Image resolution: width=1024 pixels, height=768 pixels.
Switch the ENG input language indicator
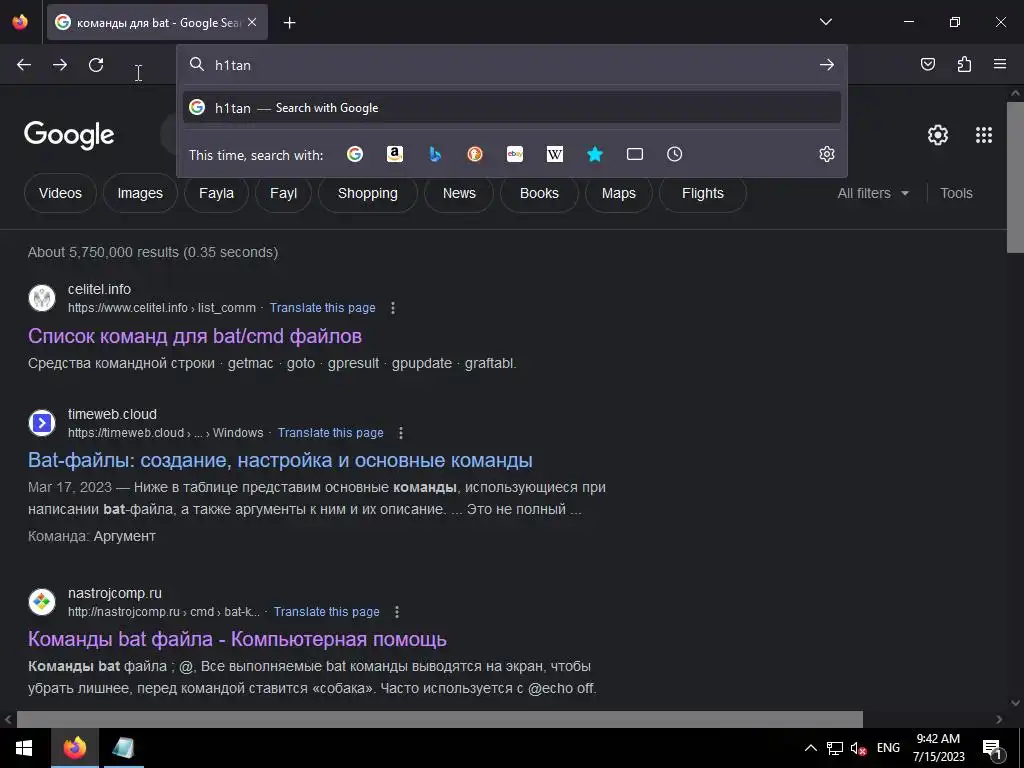[888, 748]
